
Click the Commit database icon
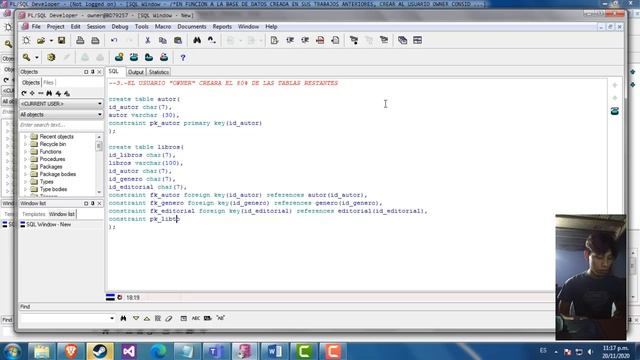(x=85, y=58)
